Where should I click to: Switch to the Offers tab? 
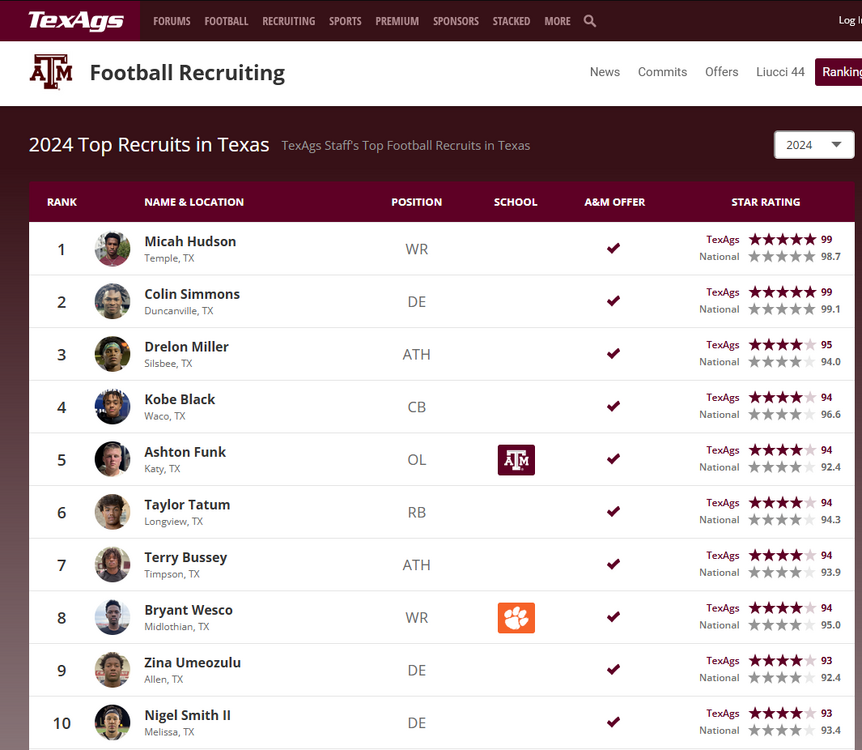pos(721,72)
